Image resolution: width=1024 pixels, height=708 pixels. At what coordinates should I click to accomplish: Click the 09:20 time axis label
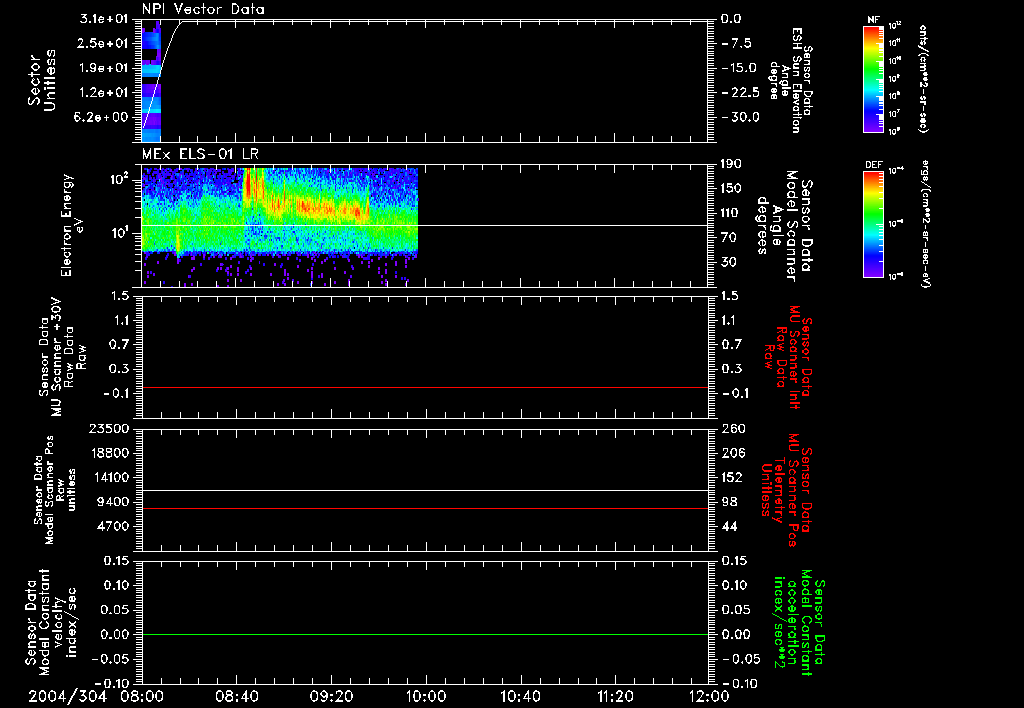331,696
